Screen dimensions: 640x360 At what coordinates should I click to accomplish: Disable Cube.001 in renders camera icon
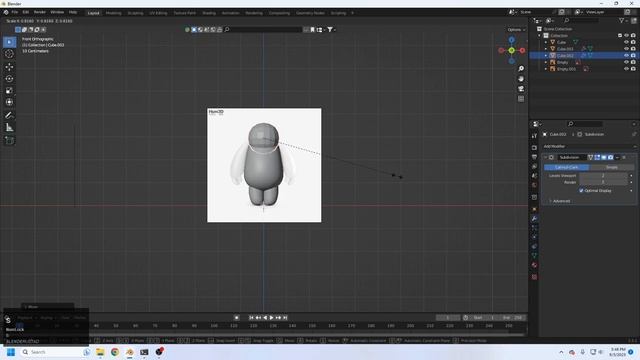tap(633, 49)
